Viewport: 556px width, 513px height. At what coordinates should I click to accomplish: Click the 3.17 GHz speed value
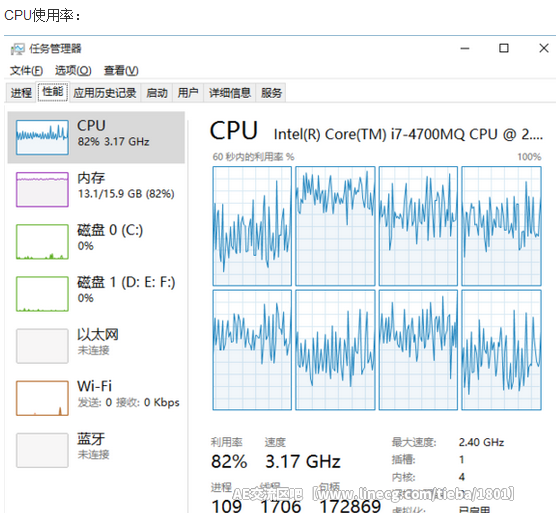point(303,462)
